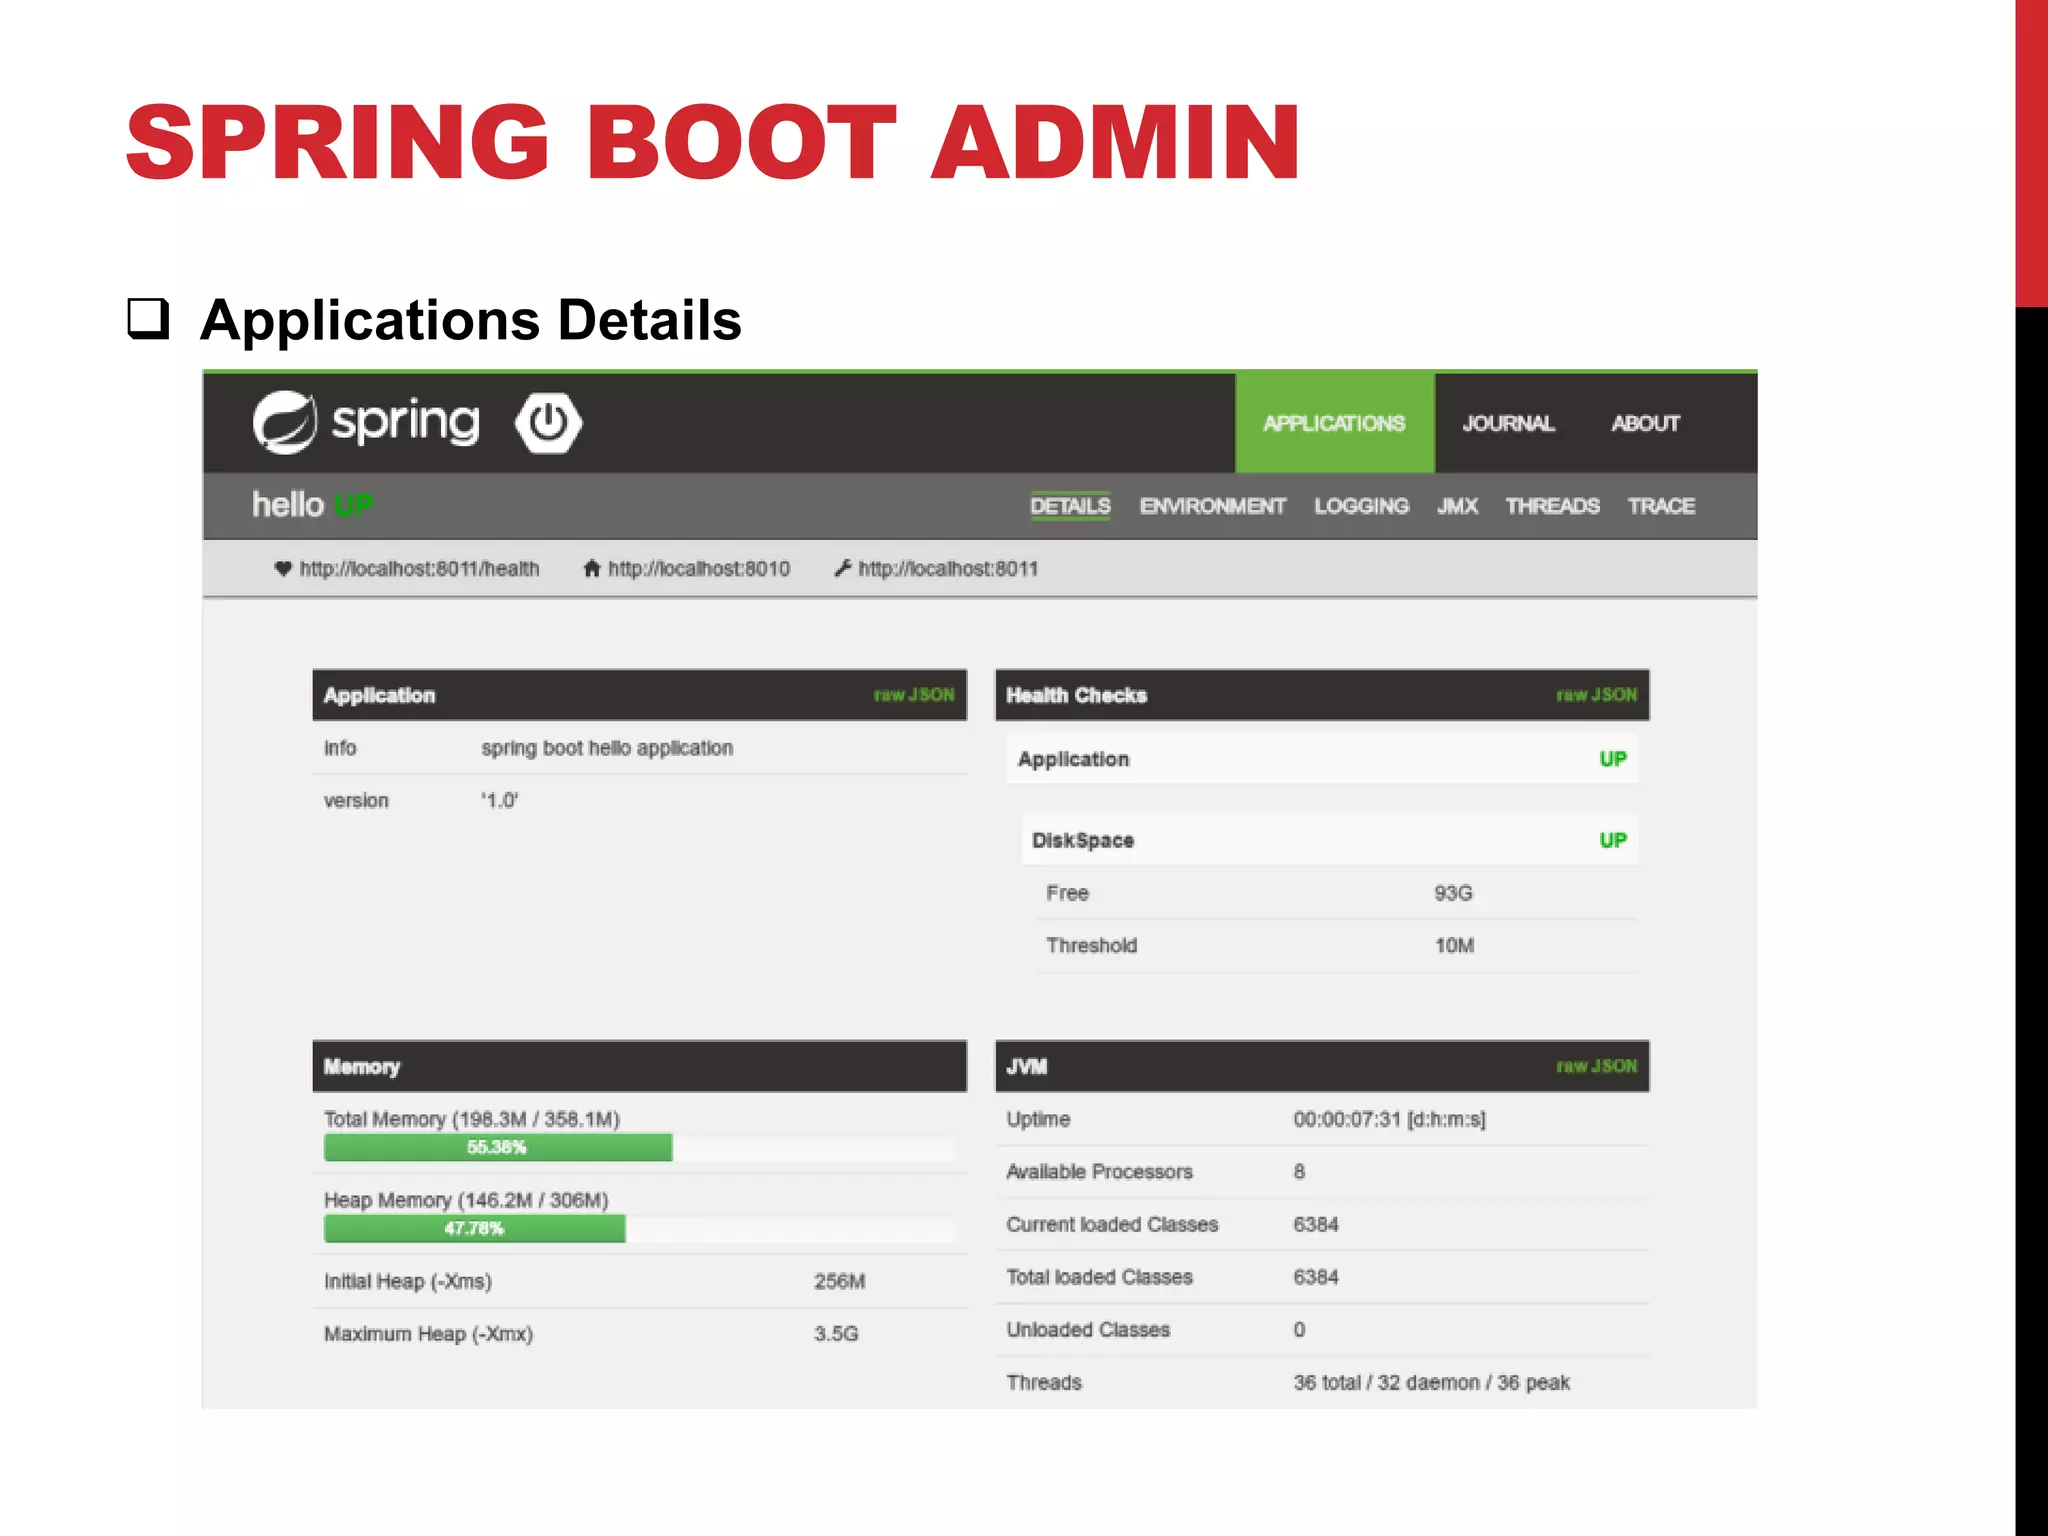Image resolution: width=2048 pixels, height=1536 pixels.
Task: Open raw JSON in the Health Checks panel
Action: [1596, 695]
